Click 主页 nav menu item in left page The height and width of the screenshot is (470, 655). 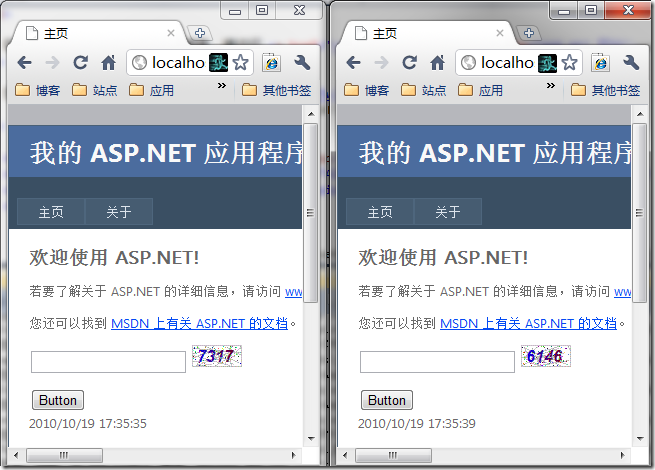tap(51, 212)
